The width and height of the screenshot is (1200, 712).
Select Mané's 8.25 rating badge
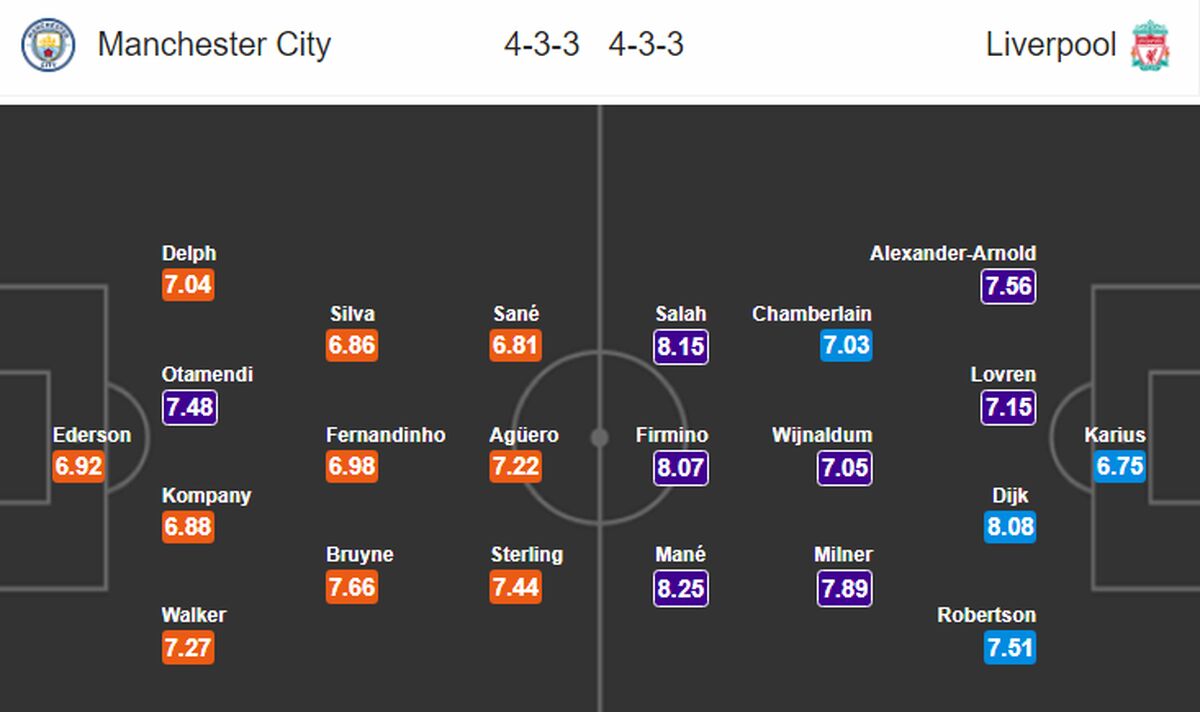[x=681, y=588]
